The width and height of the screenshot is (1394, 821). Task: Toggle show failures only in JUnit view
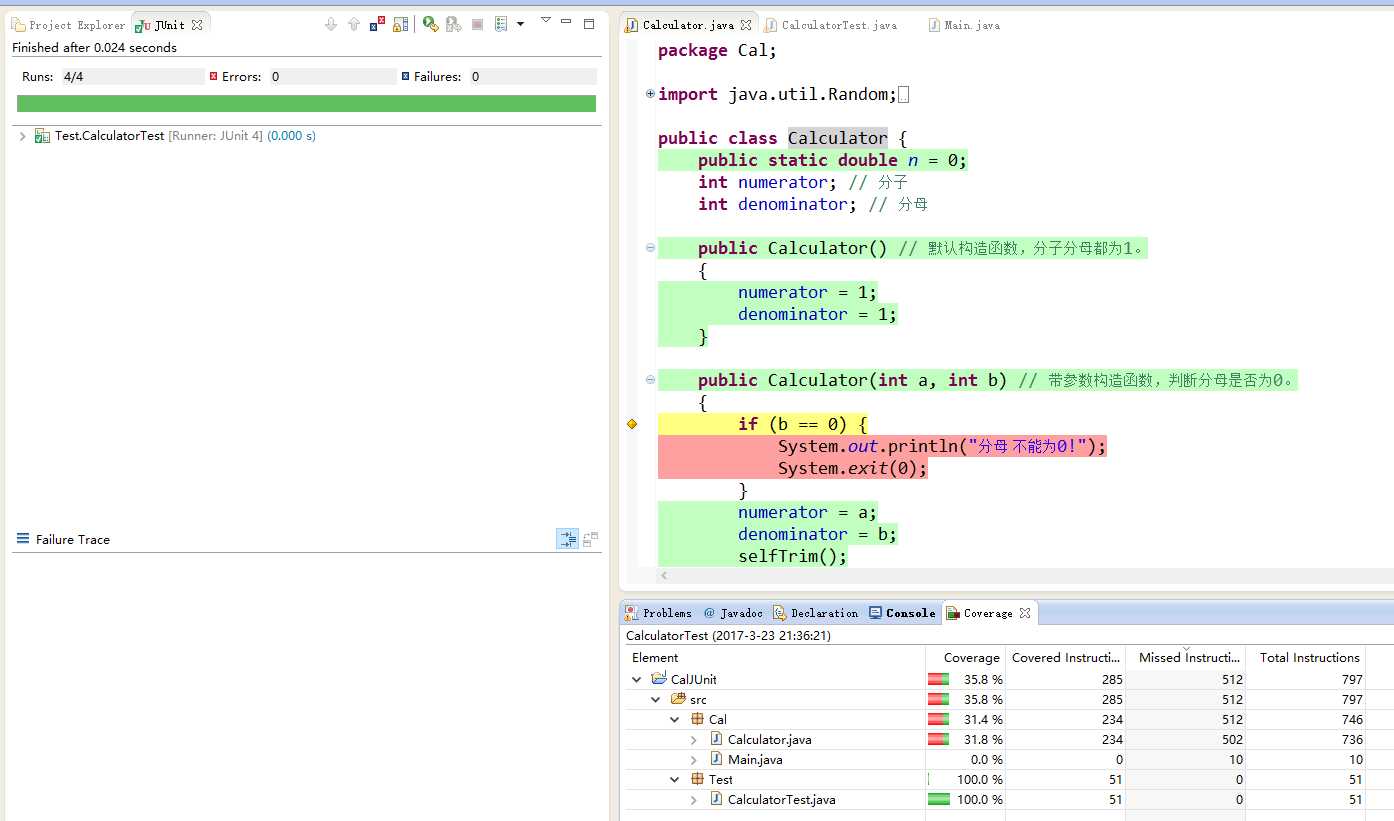click(378, 24)
